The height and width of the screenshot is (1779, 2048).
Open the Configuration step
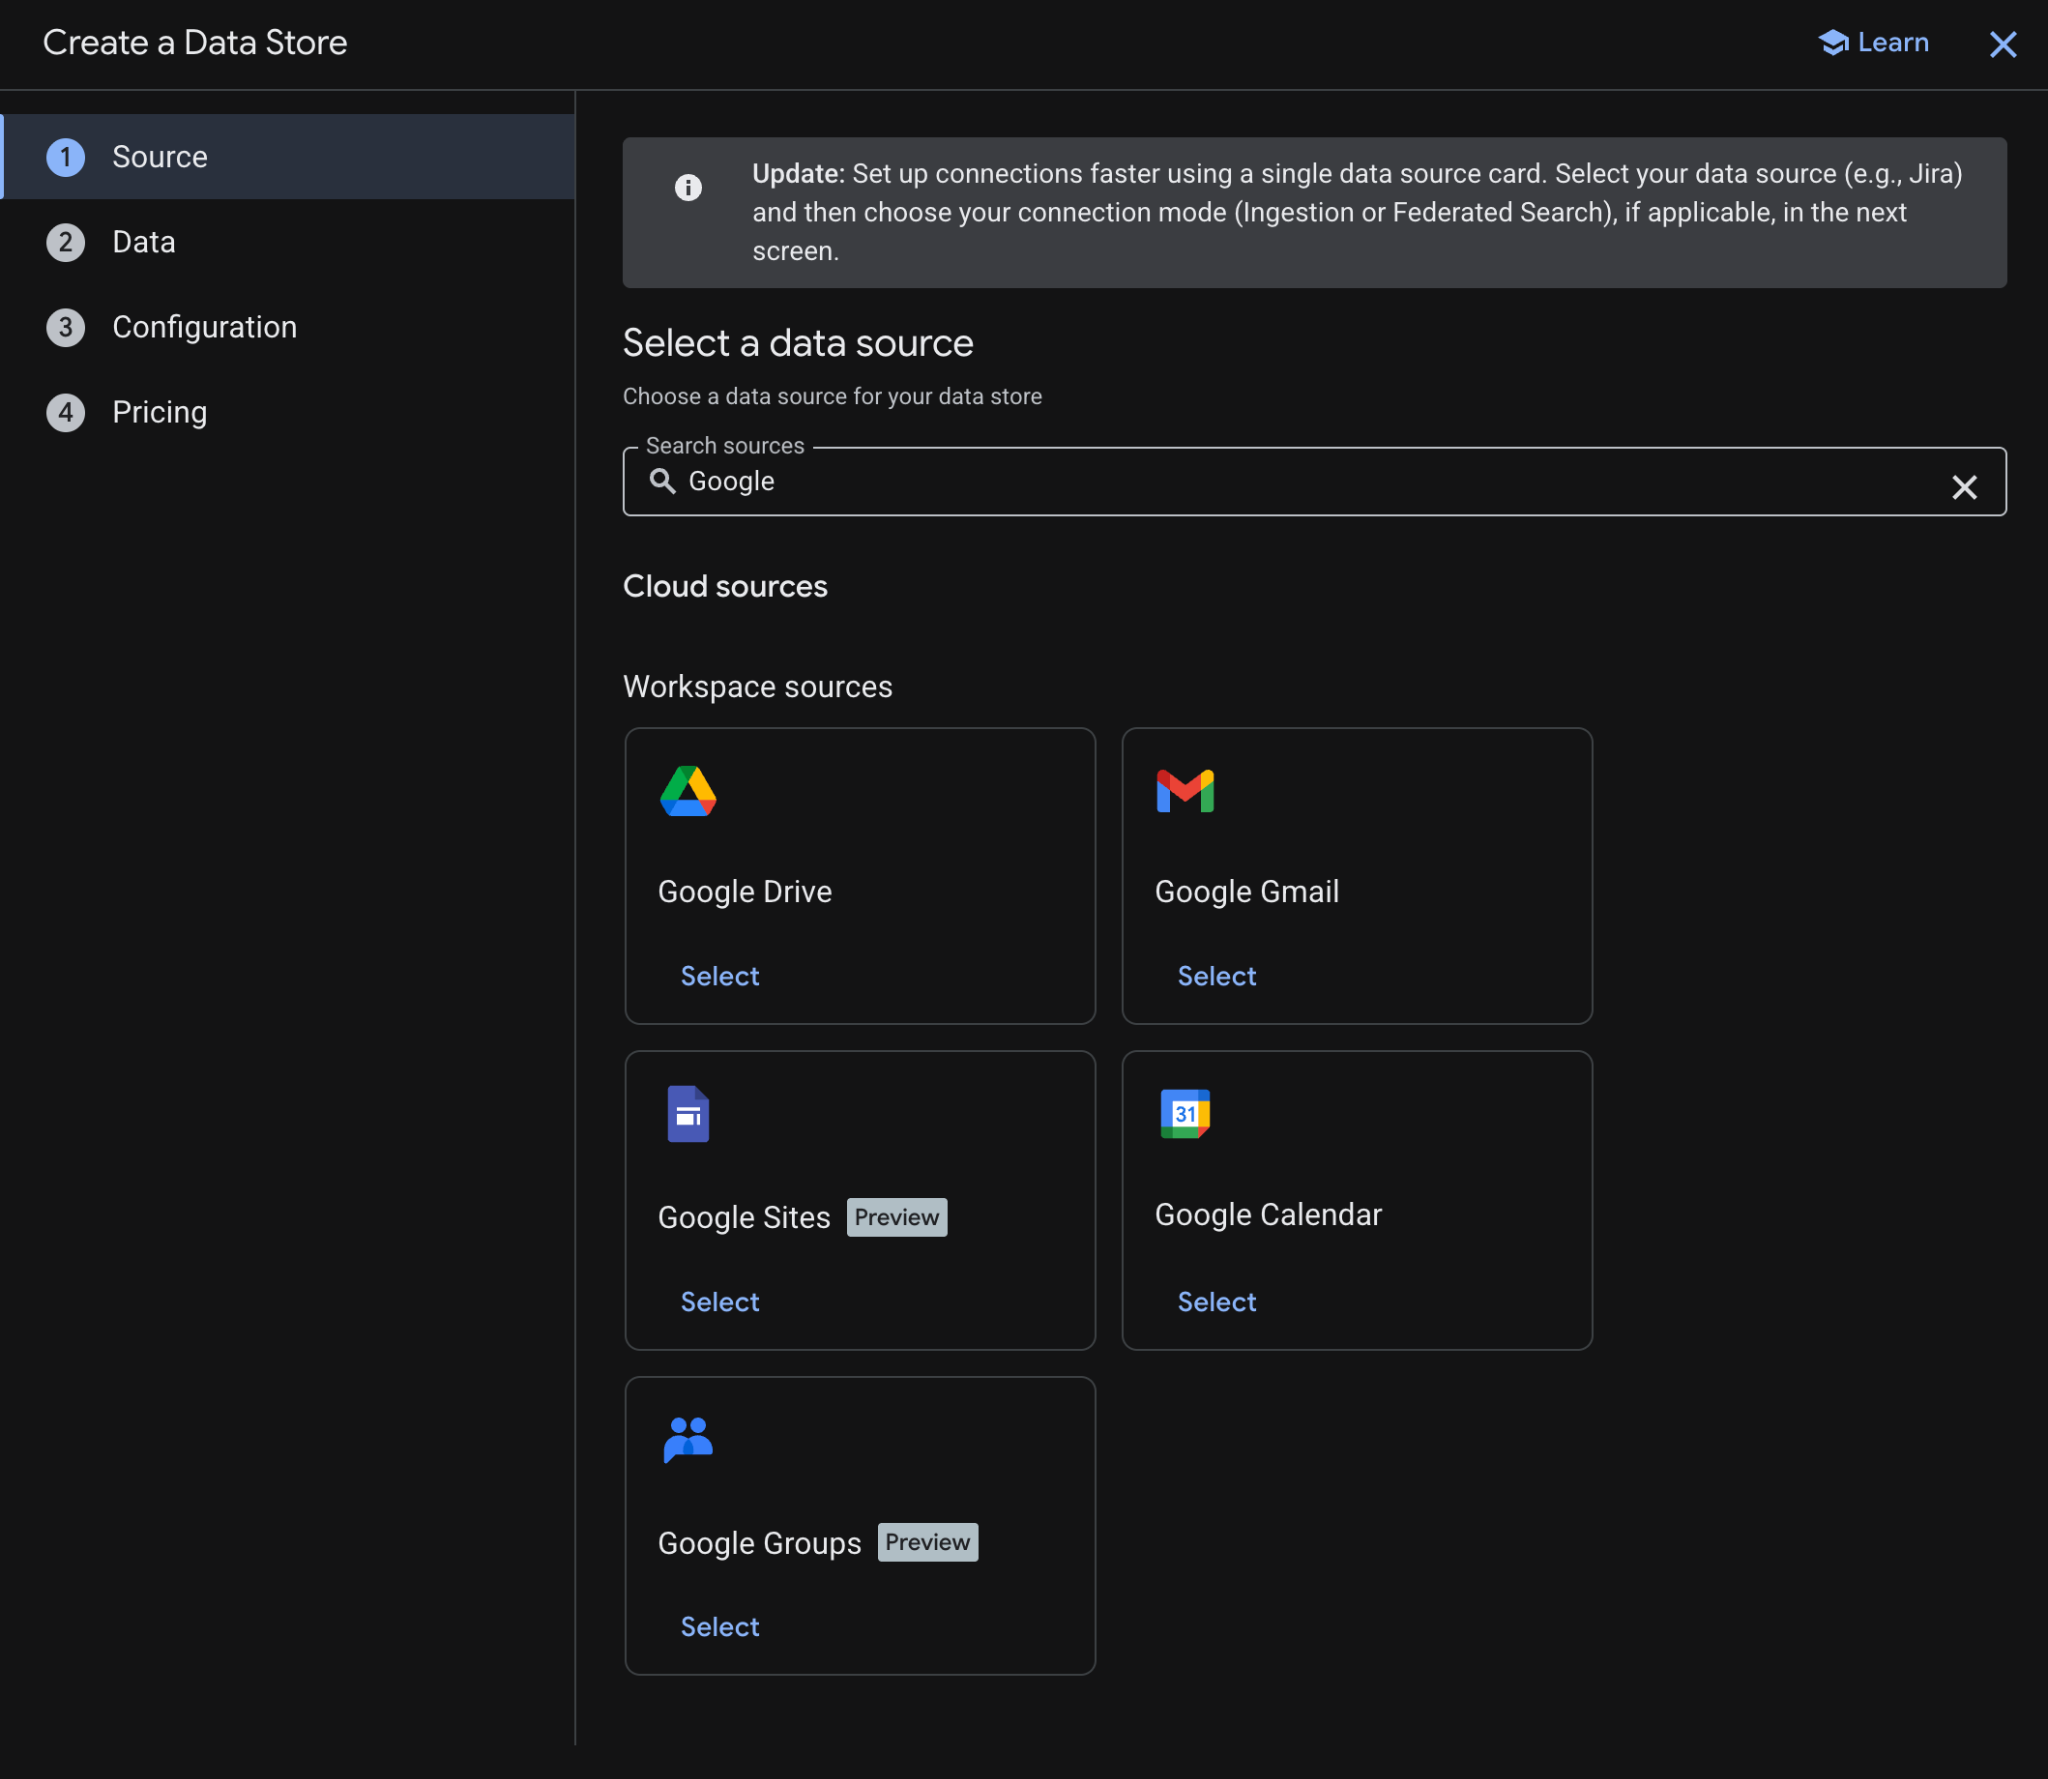click(204, 327)
